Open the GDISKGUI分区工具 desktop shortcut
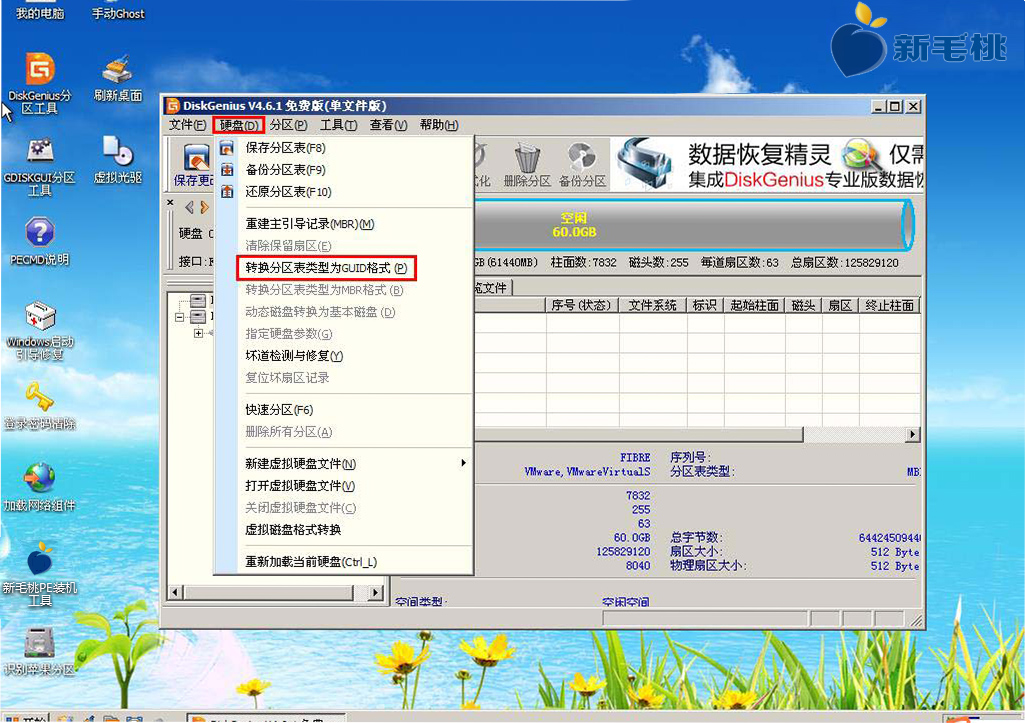This screenshot has width=1025, height=723. 40,166
